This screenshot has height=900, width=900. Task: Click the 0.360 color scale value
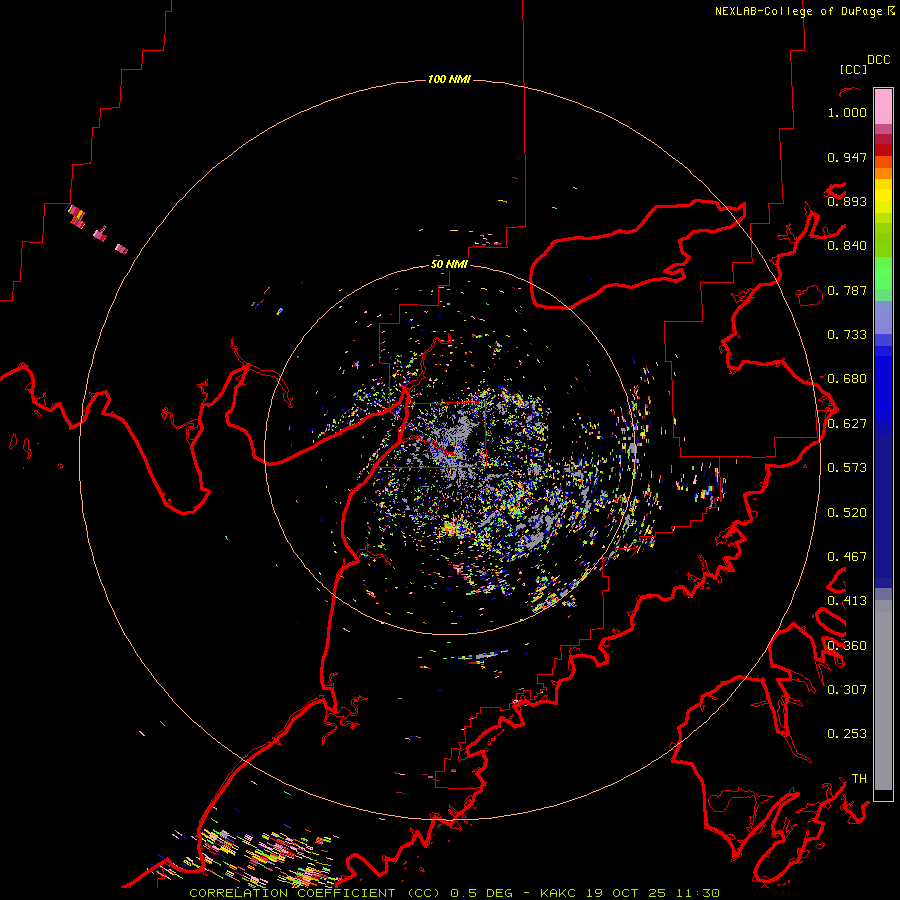847,646
